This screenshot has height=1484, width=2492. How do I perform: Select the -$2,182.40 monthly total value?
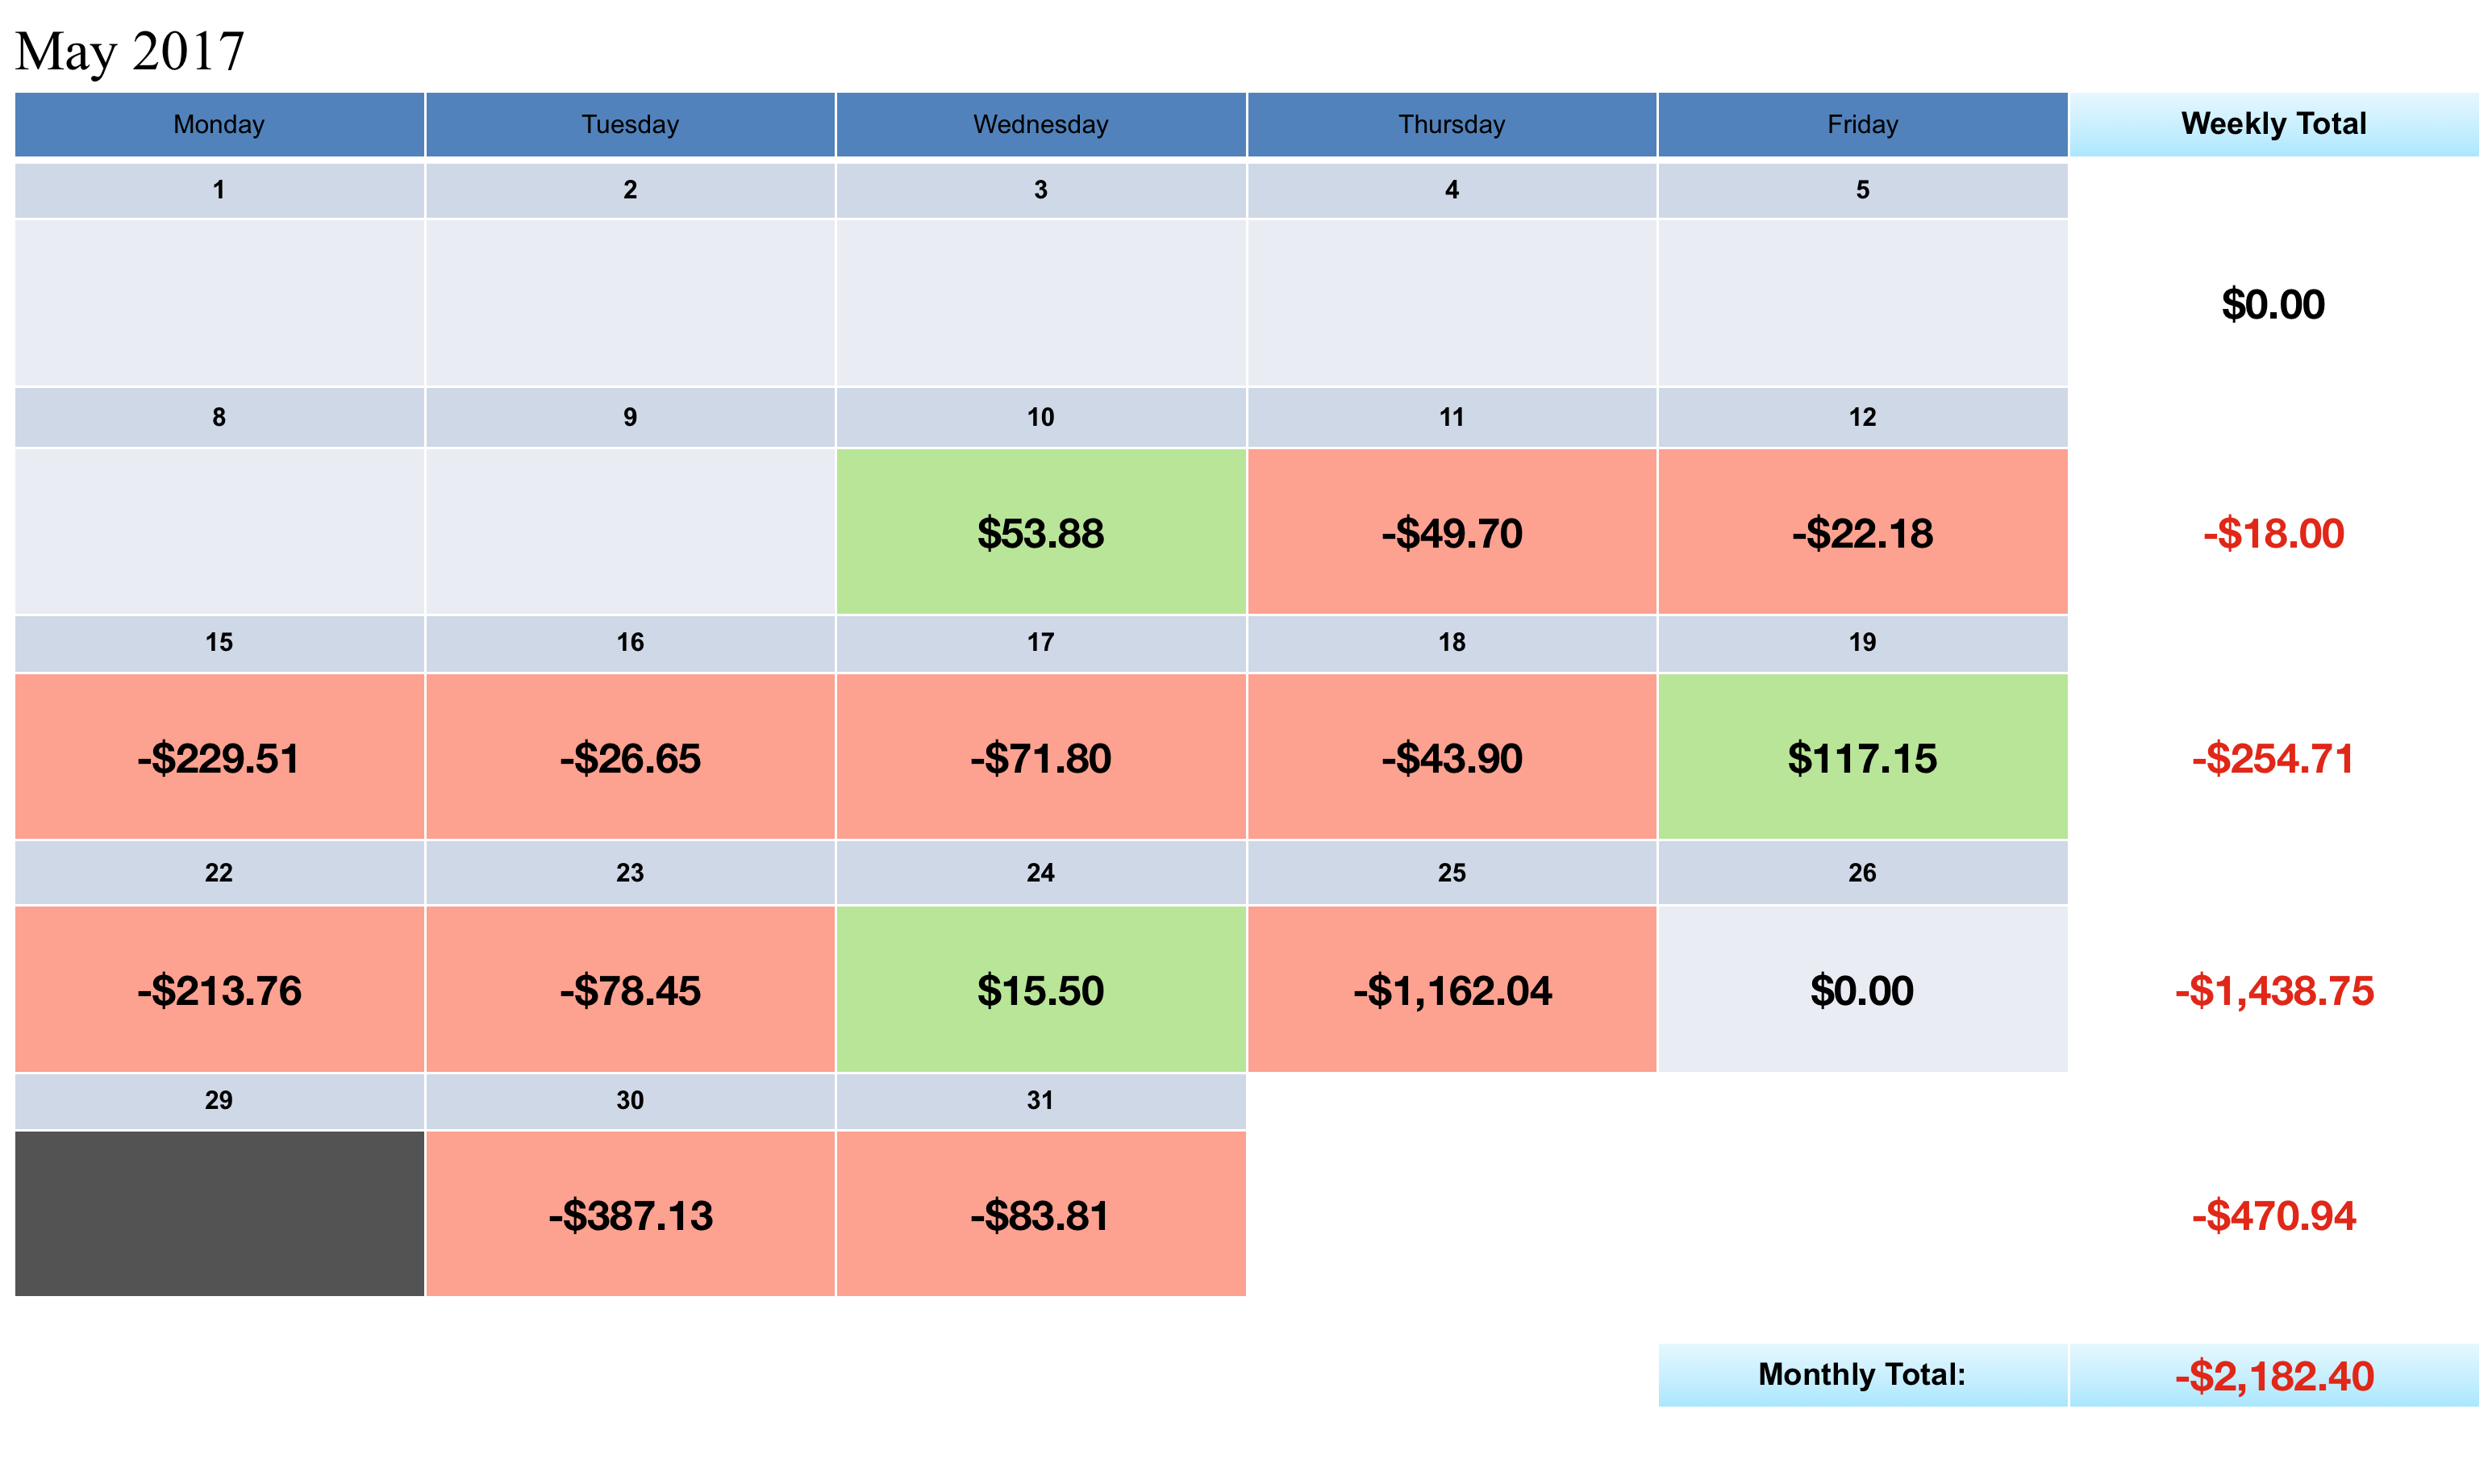click(2273, 1376)
